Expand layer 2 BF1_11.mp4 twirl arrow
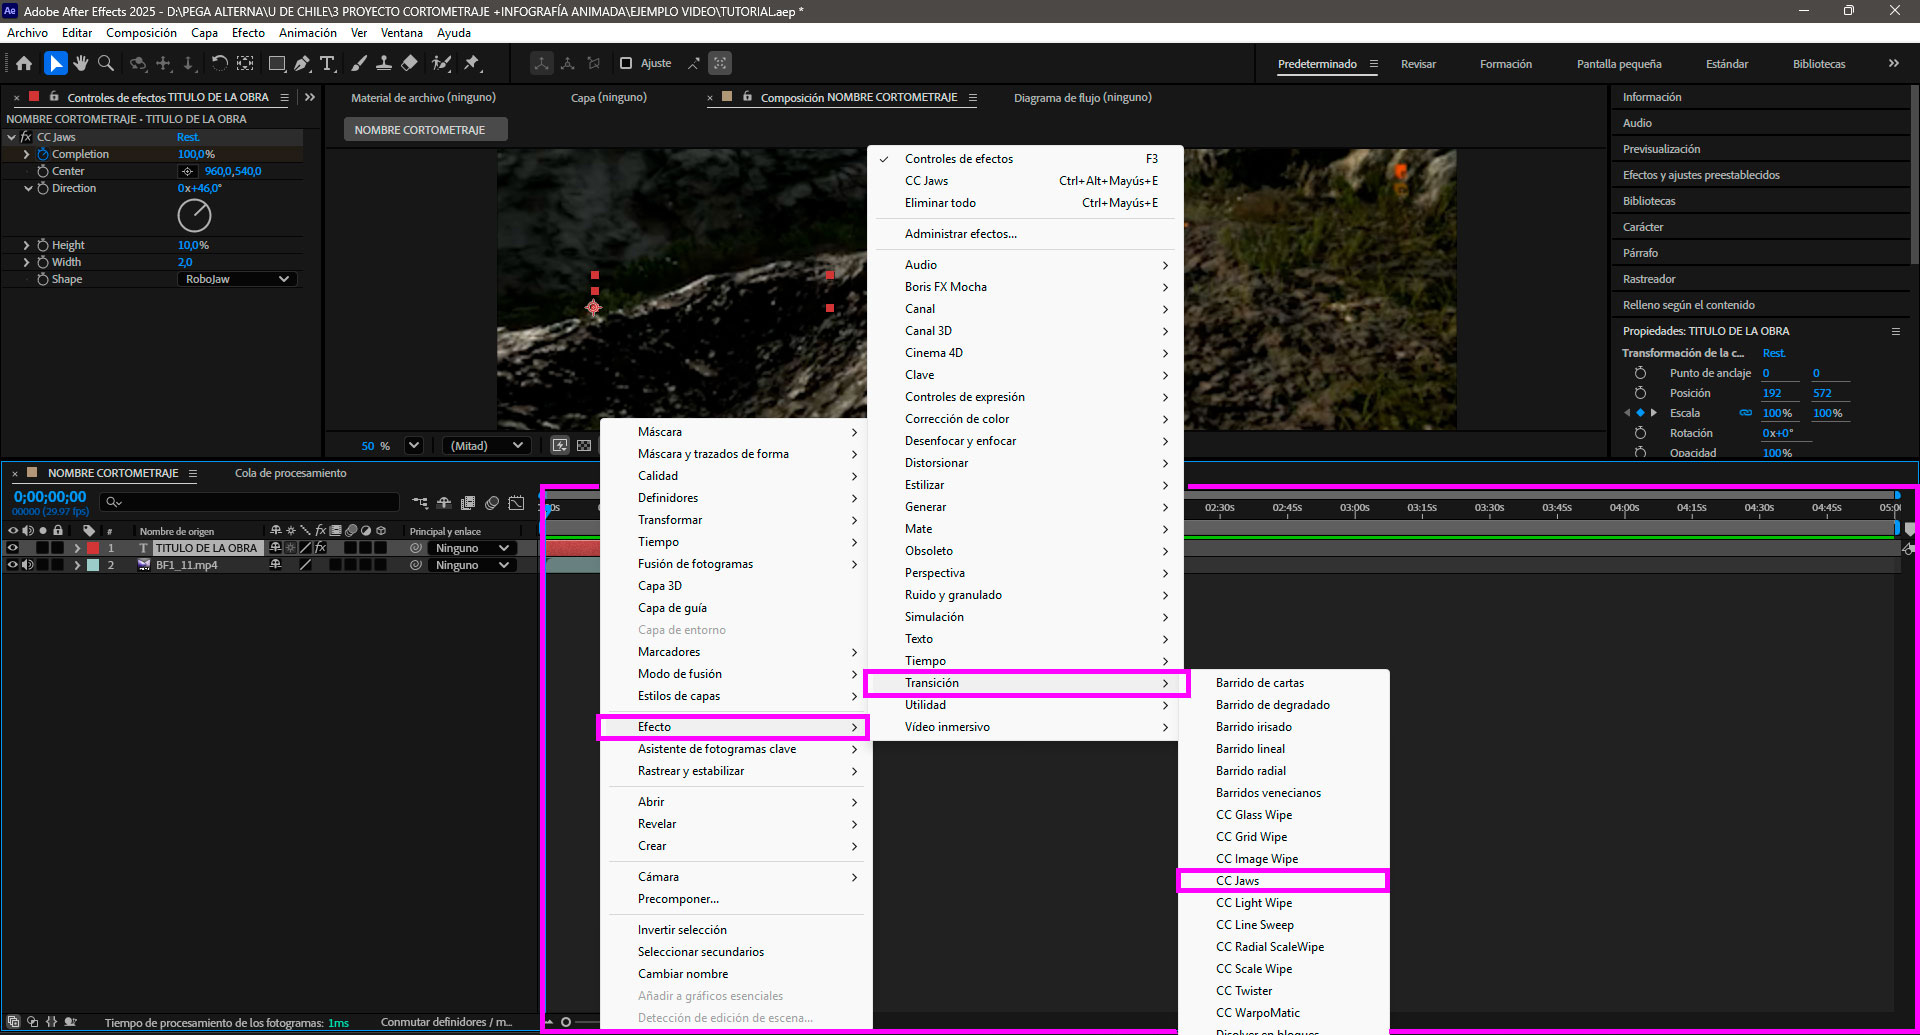Image resolution: width=1920 pixels, height=1035 pixels. pos(77,565)
